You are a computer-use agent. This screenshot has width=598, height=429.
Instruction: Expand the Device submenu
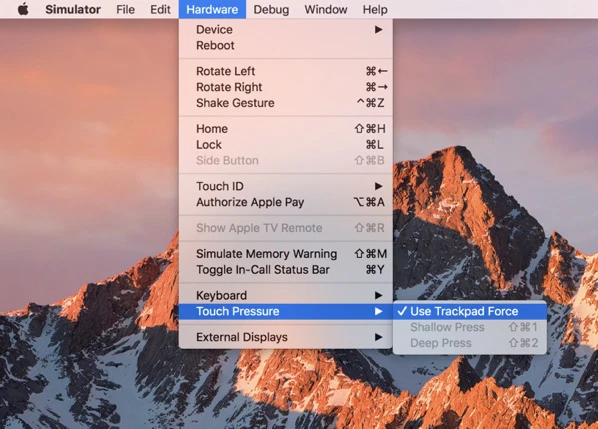pos(286,29)
